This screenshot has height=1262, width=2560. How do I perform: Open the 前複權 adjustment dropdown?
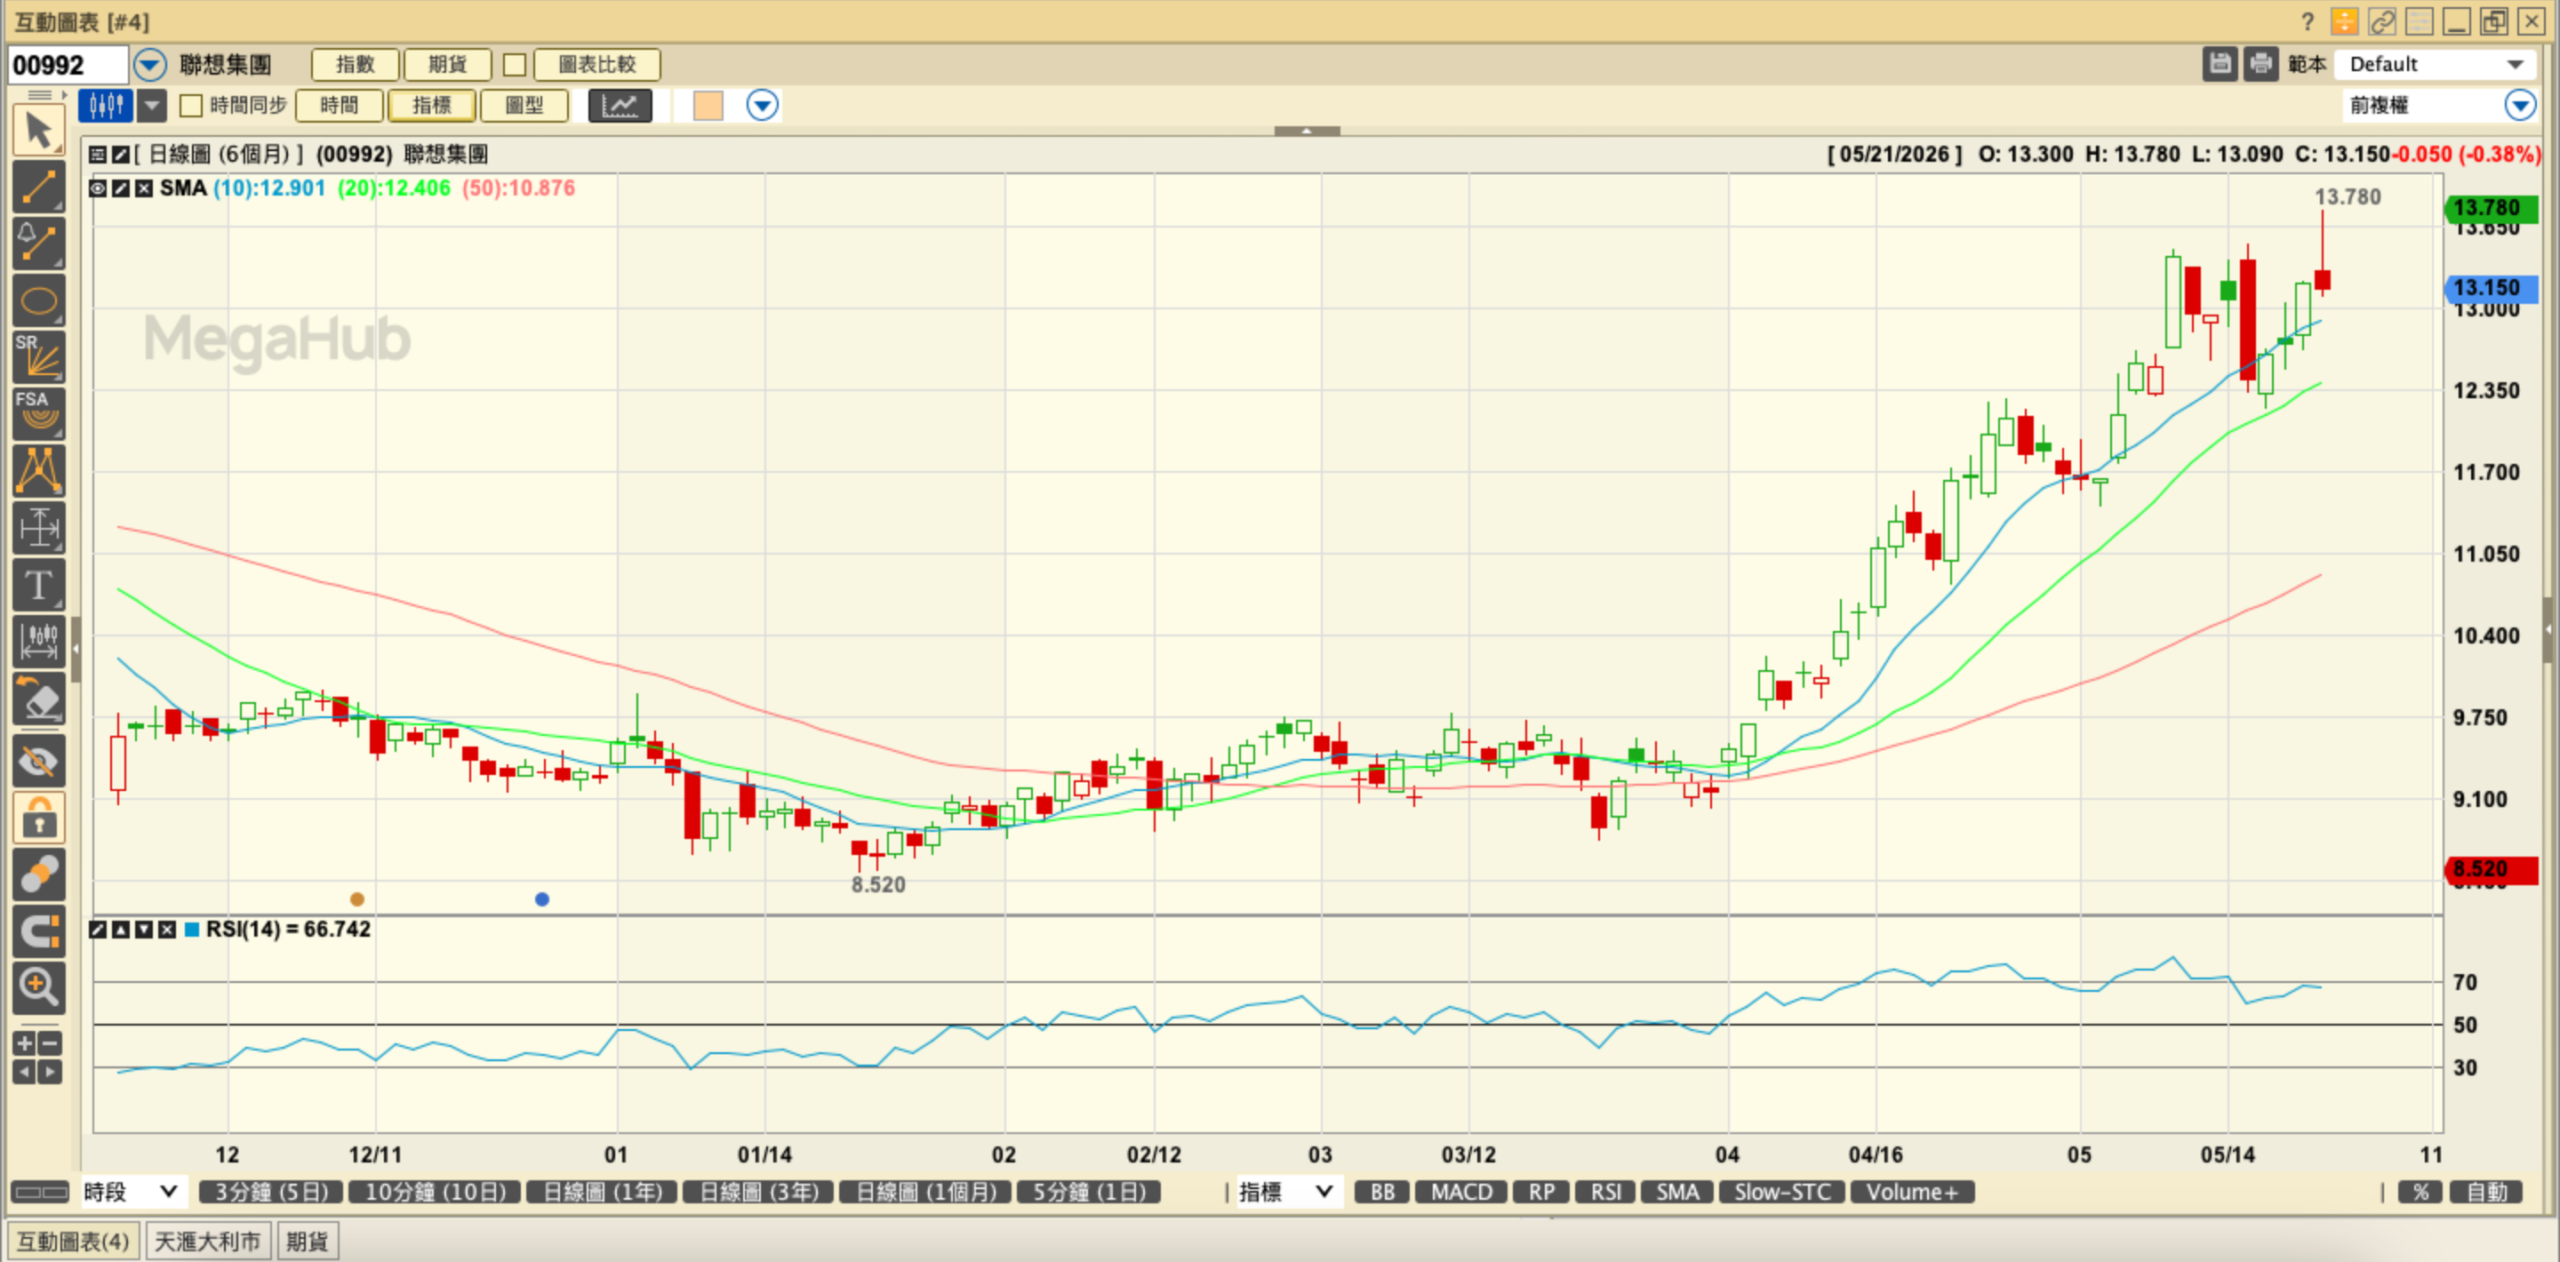click(2439, 105)
